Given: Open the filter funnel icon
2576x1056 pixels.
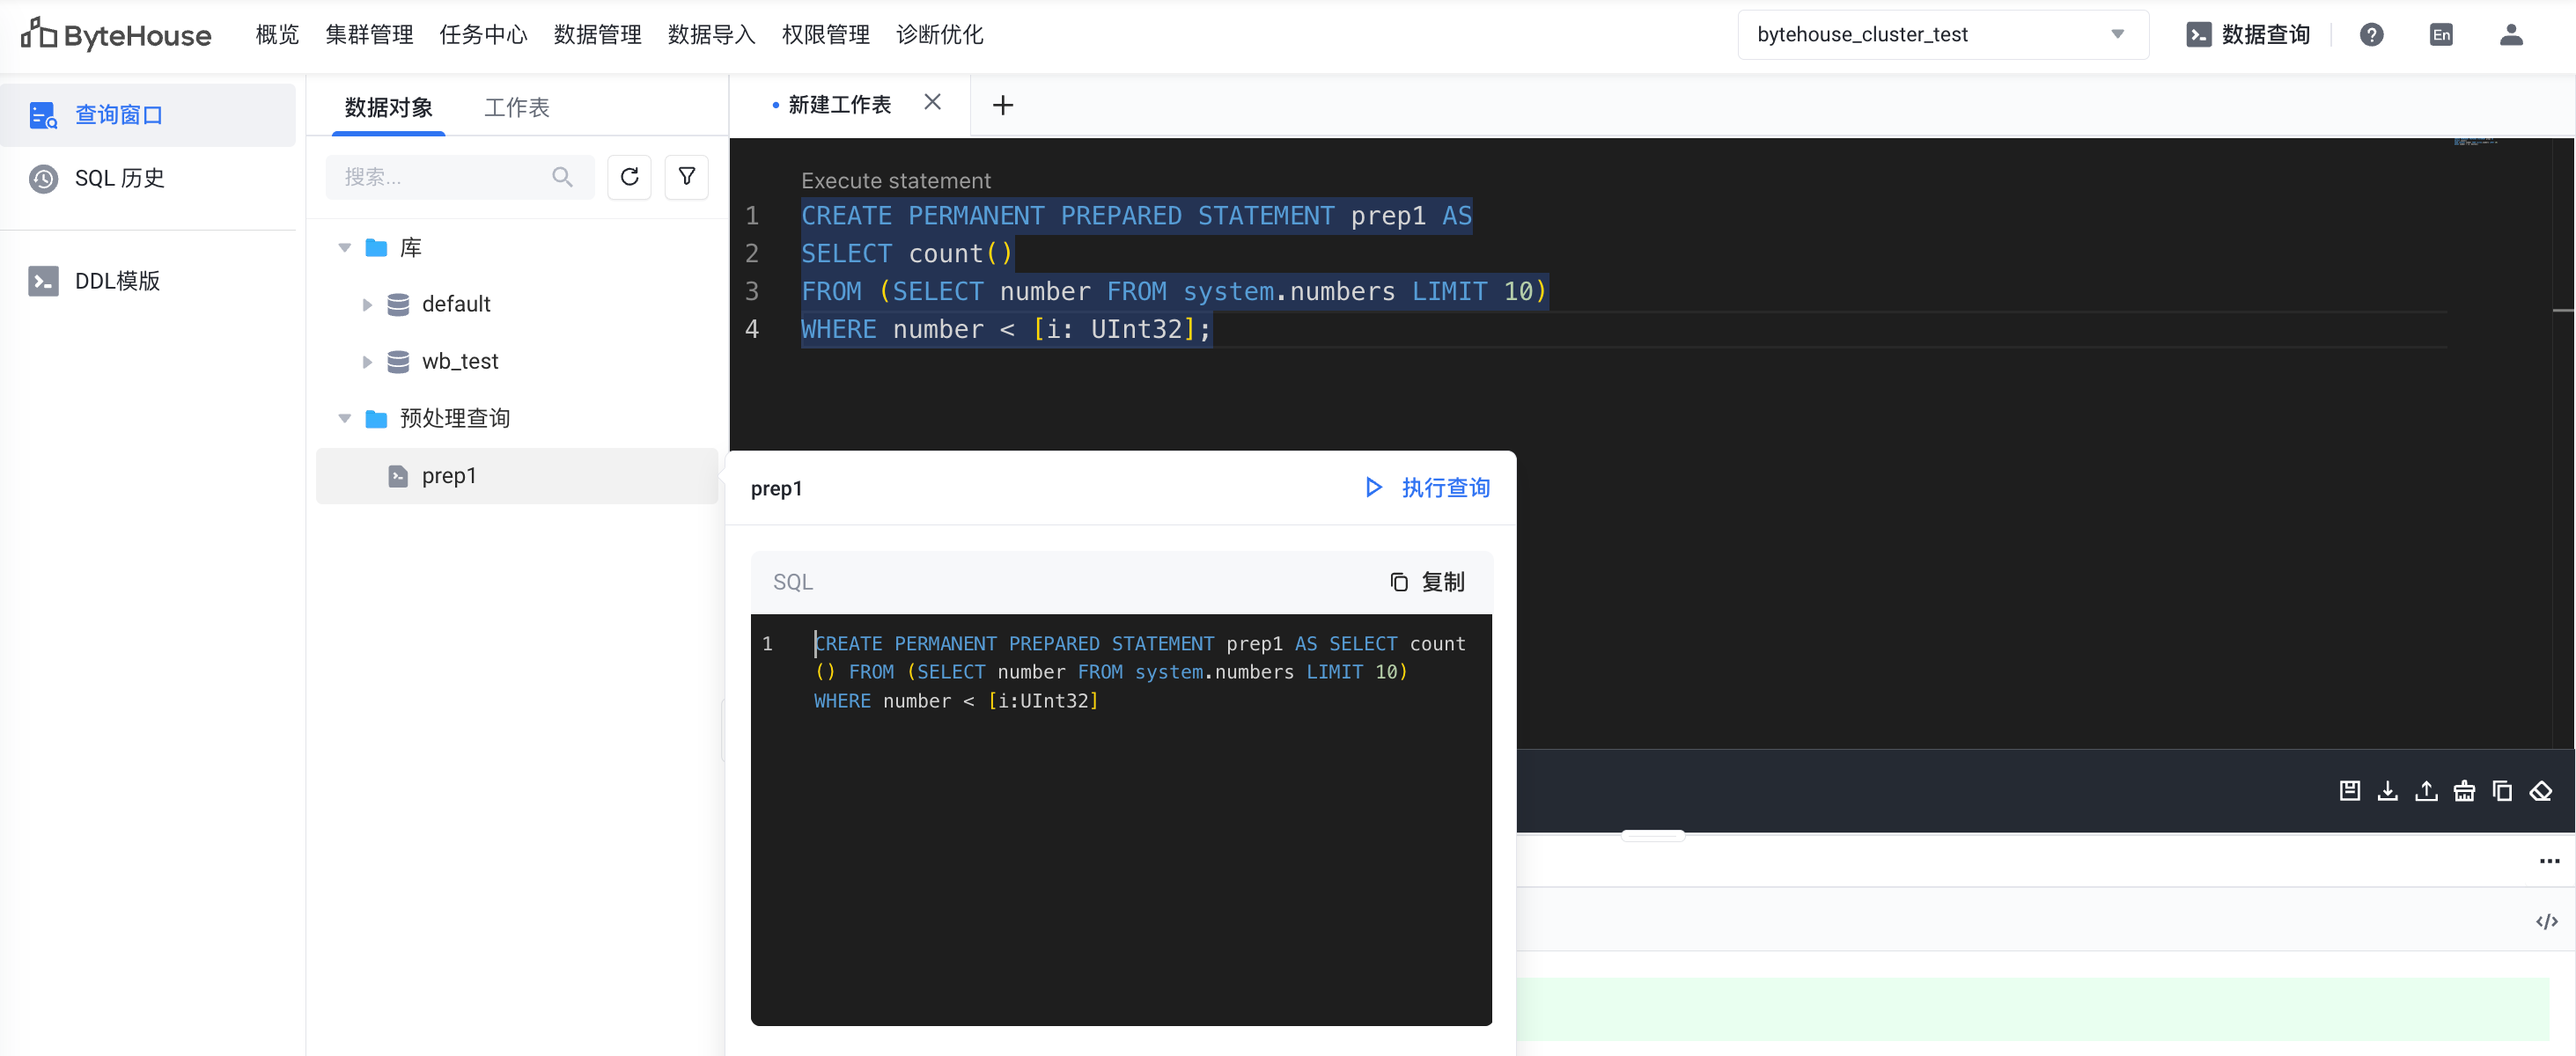Looking at the screenshot, I should [x=687, y=177].
